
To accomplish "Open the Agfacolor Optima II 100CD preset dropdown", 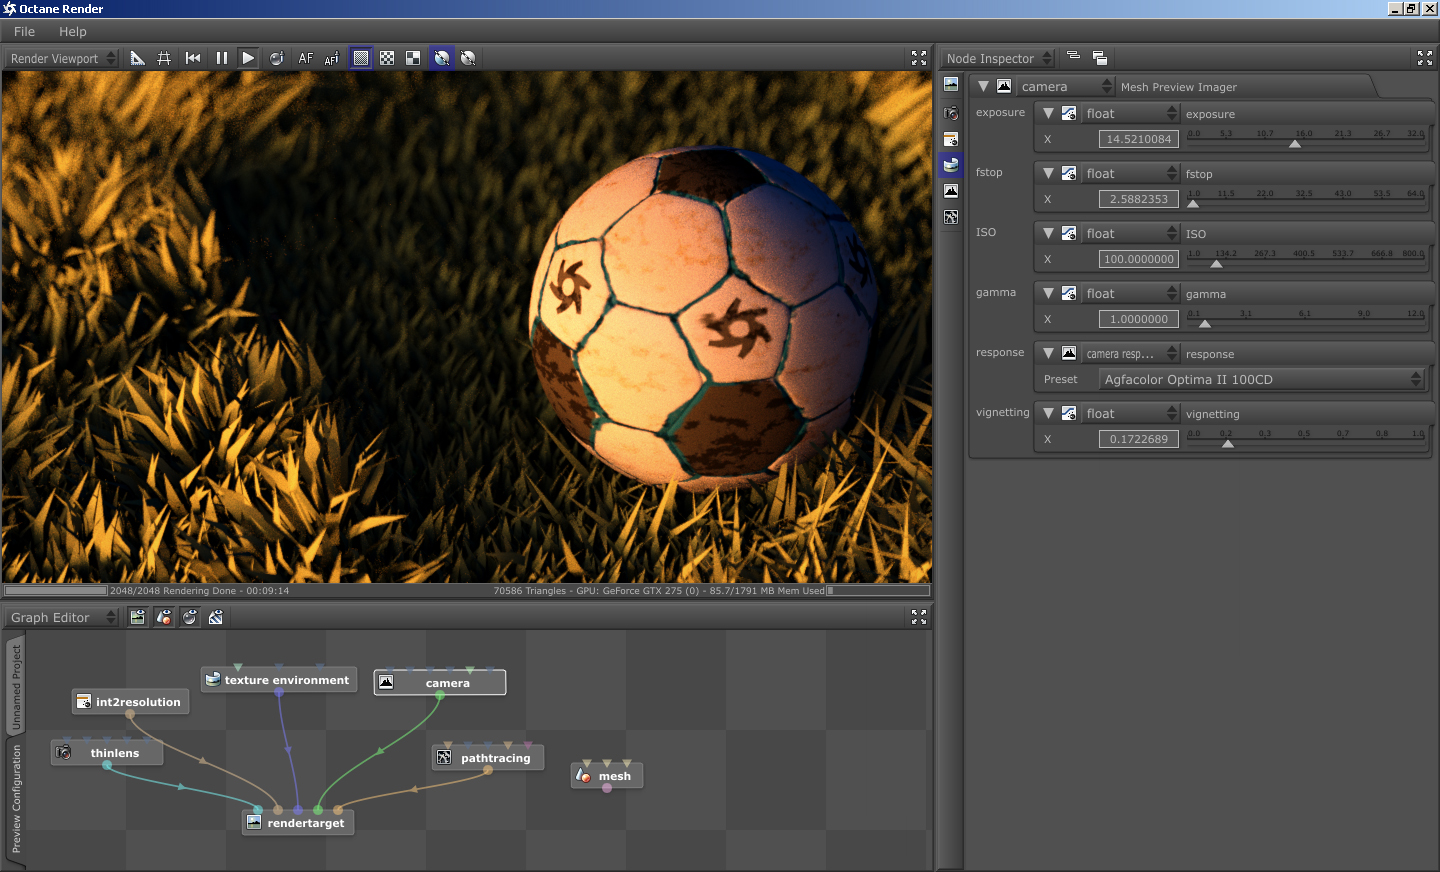I will click(x=1261, y=379).
